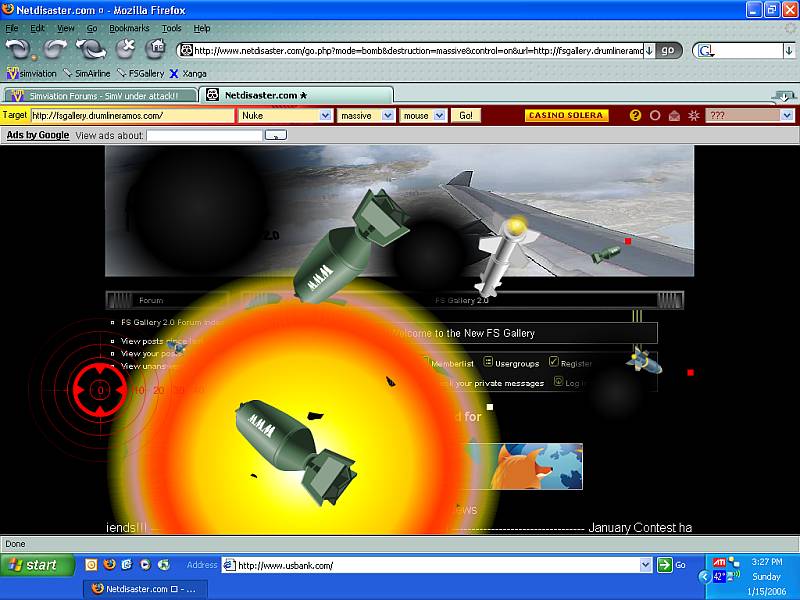This screenshot has width=800, height=600.
Task: Click the Usergroups icon on page
Action: 488,362
